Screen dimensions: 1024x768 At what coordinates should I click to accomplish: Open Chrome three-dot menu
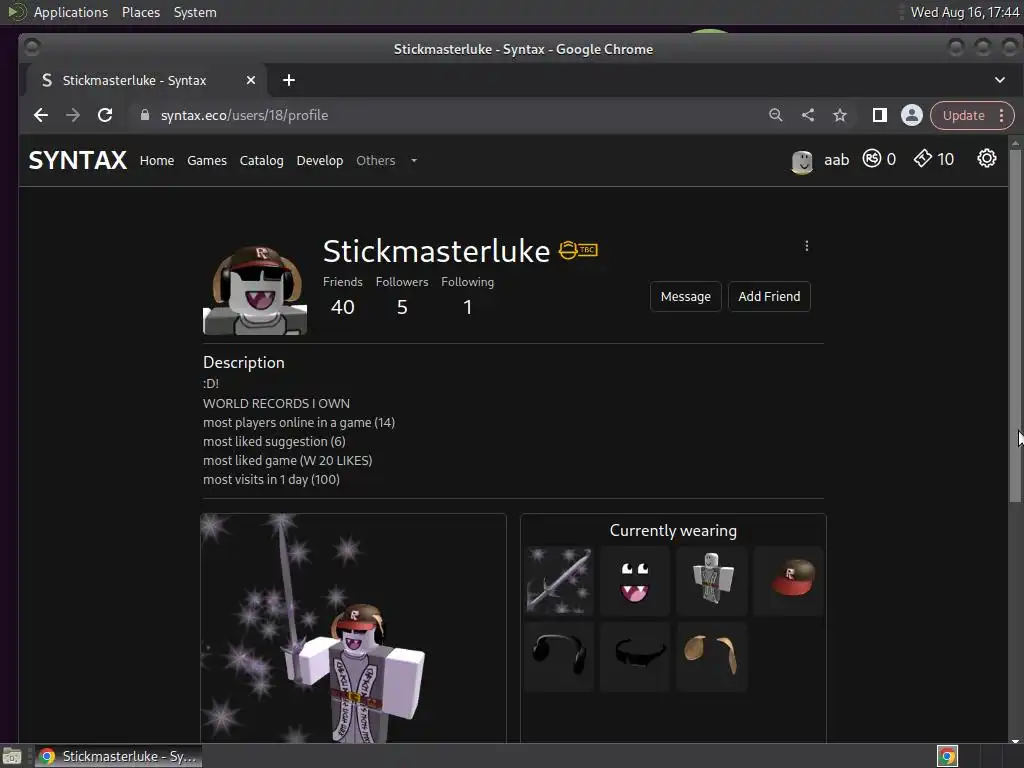point(1002,116)
